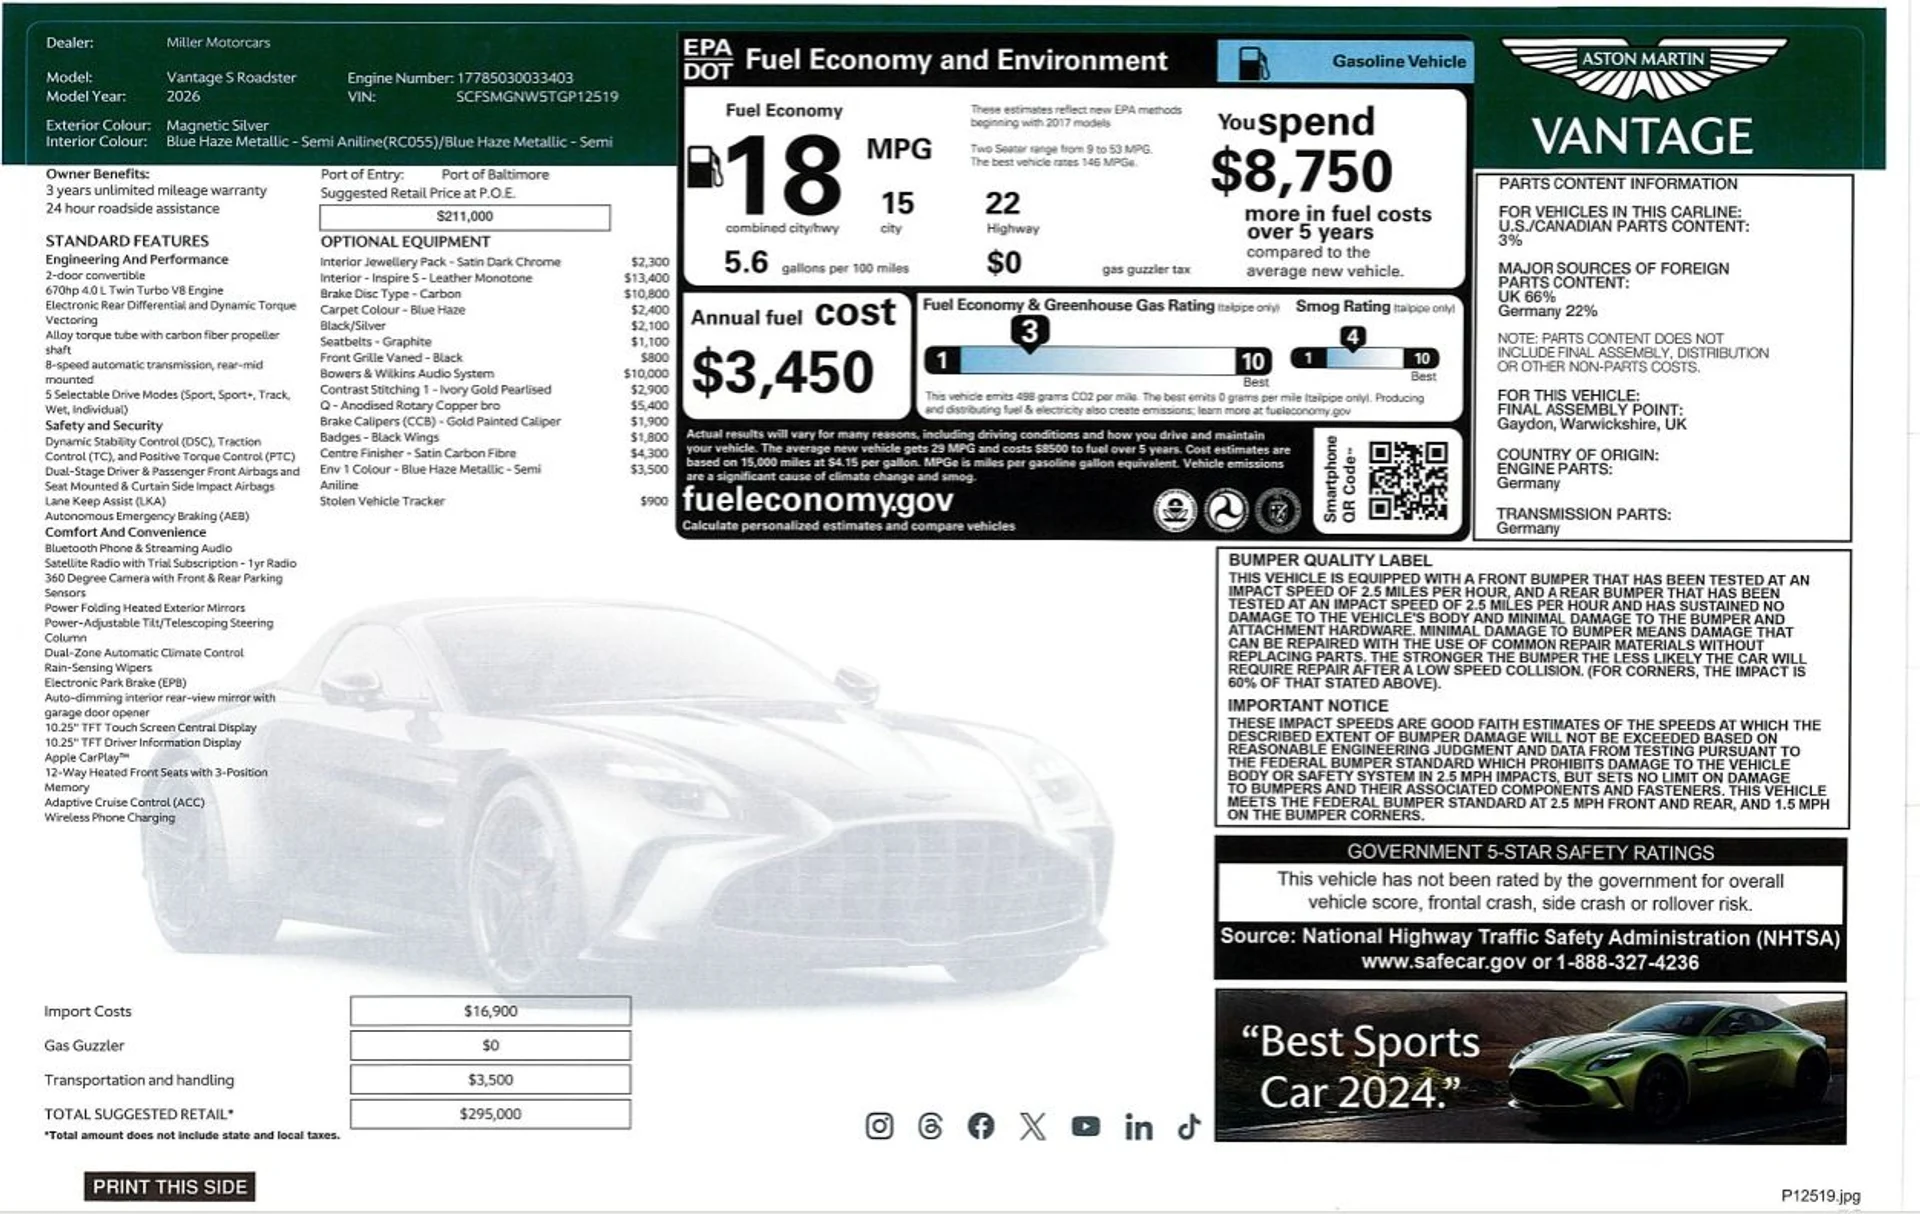The height and width of the screenshot is (1214, 1920).
Task: Open the X (Twitter) social icon
Action: [x=1033, y=1126]
